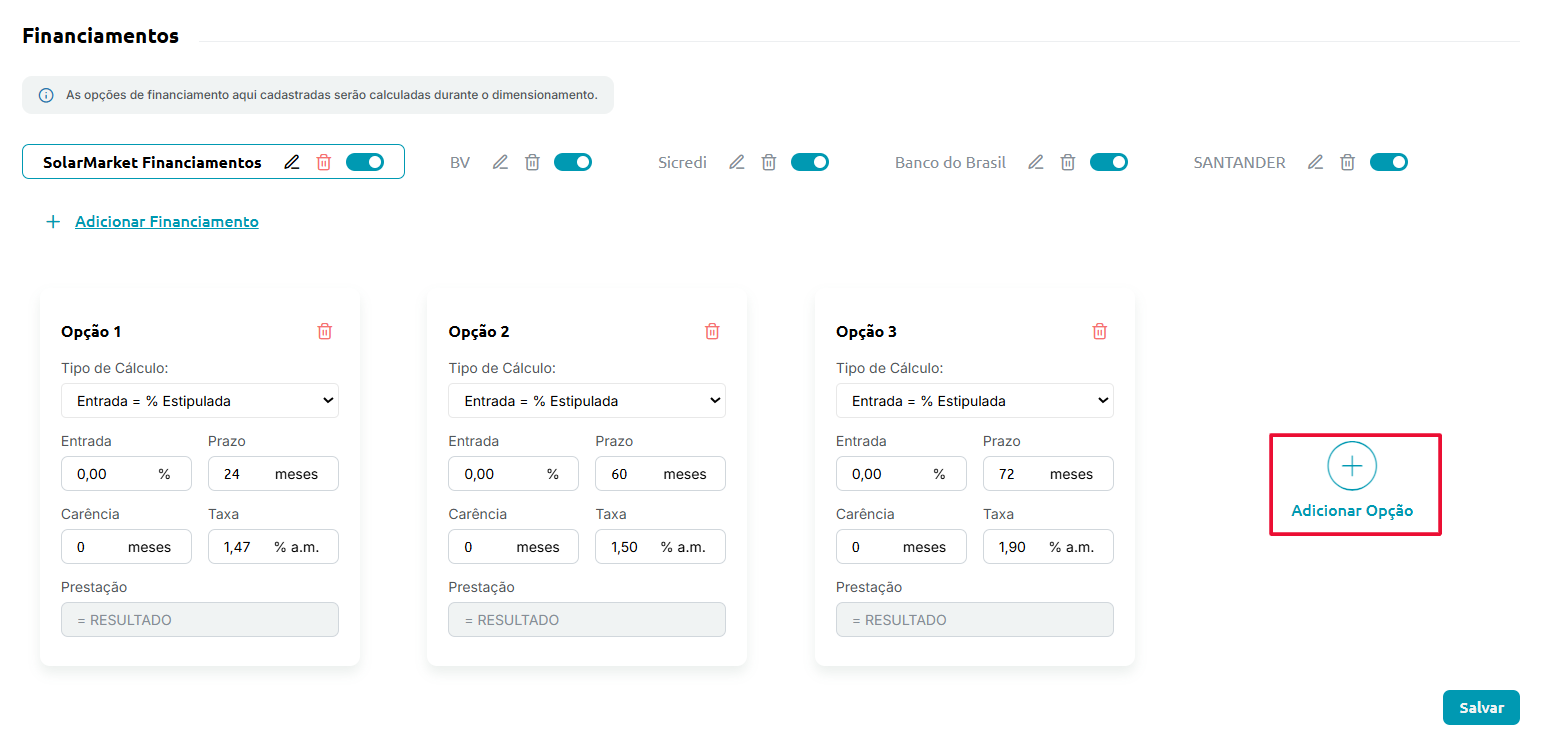Click trash icon beside SANTANDER

1348,162
